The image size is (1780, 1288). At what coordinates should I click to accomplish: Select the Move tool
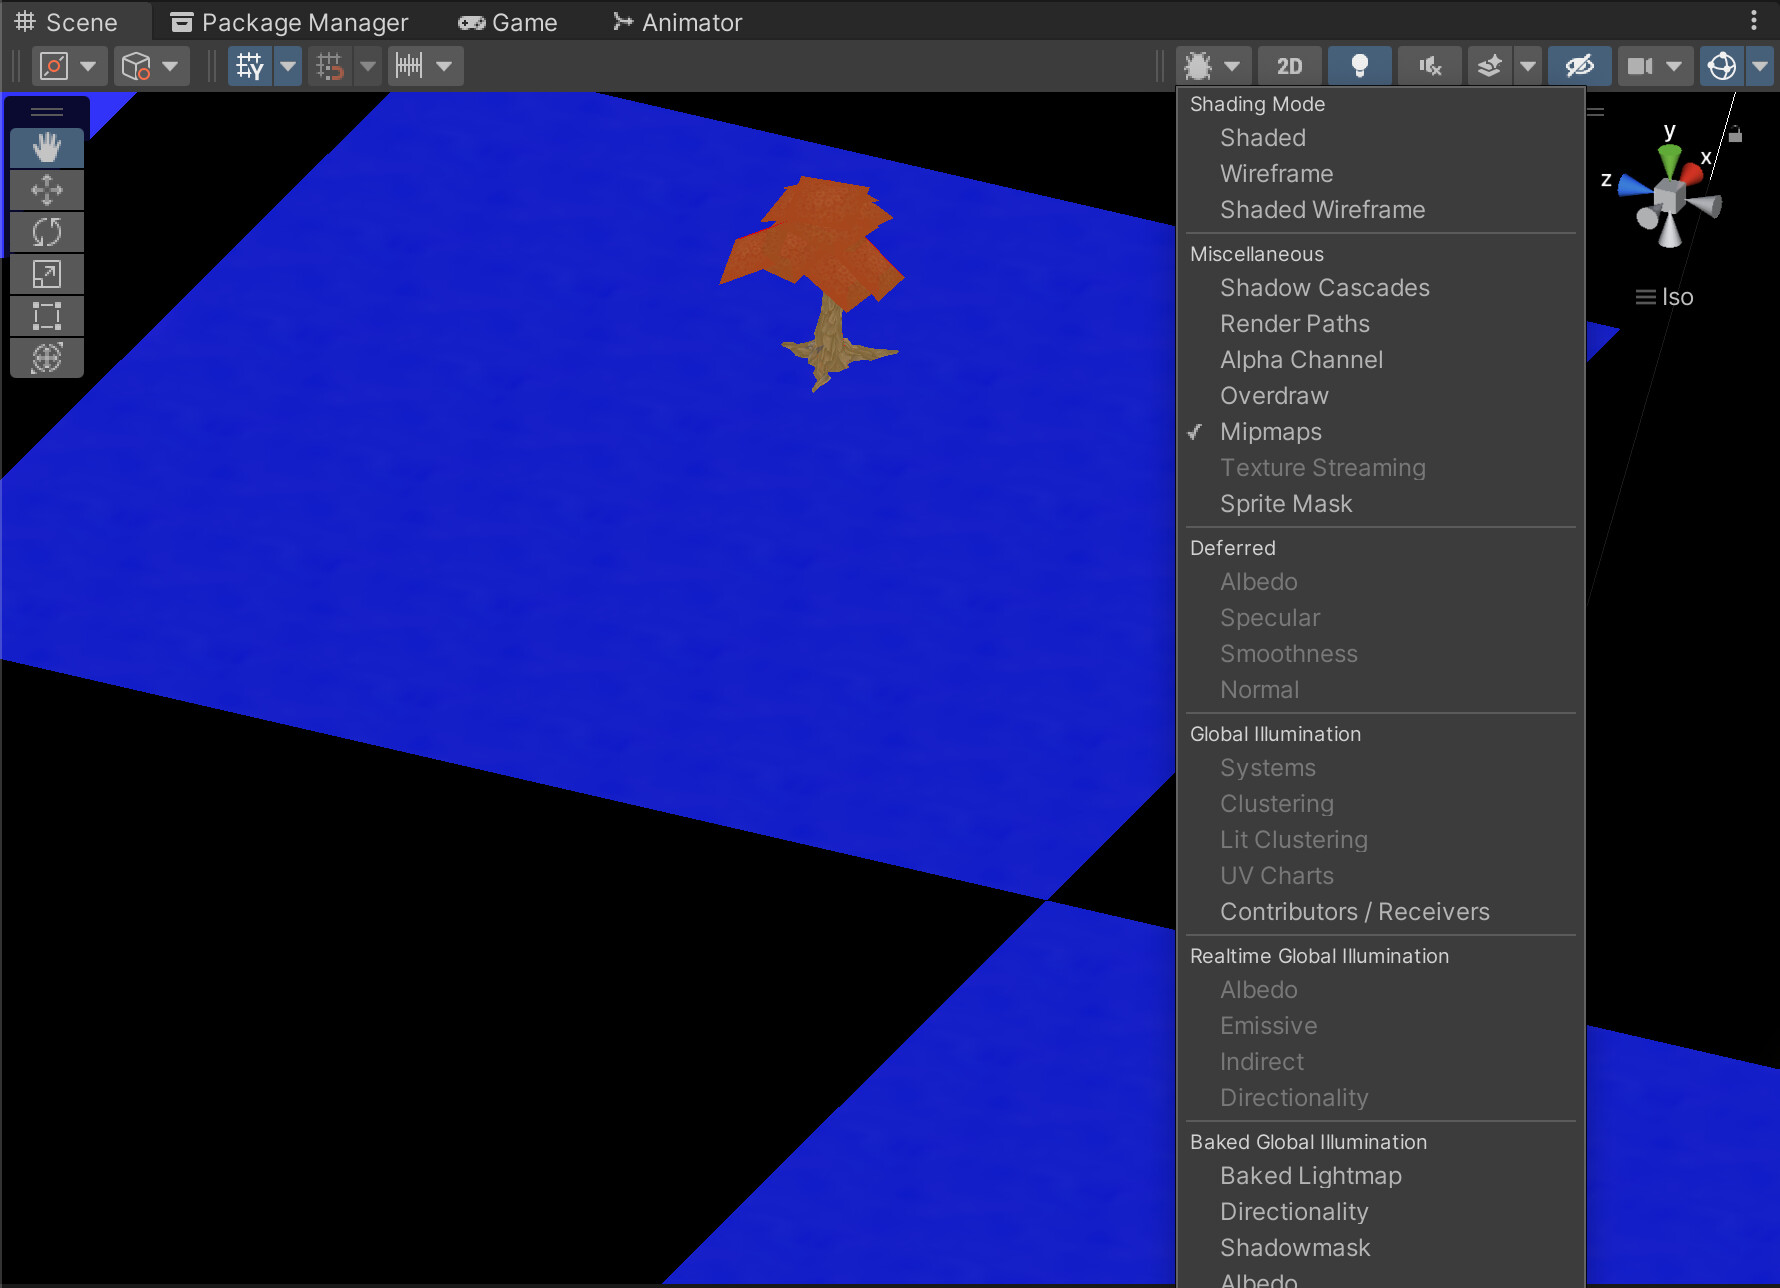[46, 189]
